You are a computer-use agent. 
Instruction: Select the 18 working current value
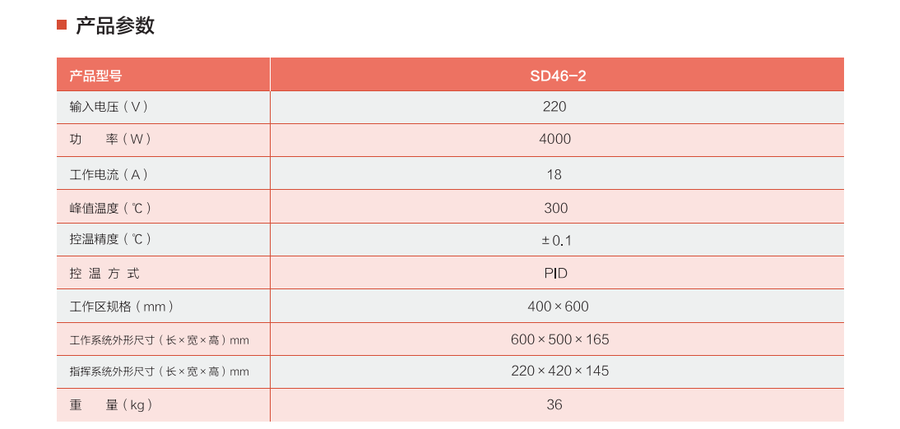(554, 175)
